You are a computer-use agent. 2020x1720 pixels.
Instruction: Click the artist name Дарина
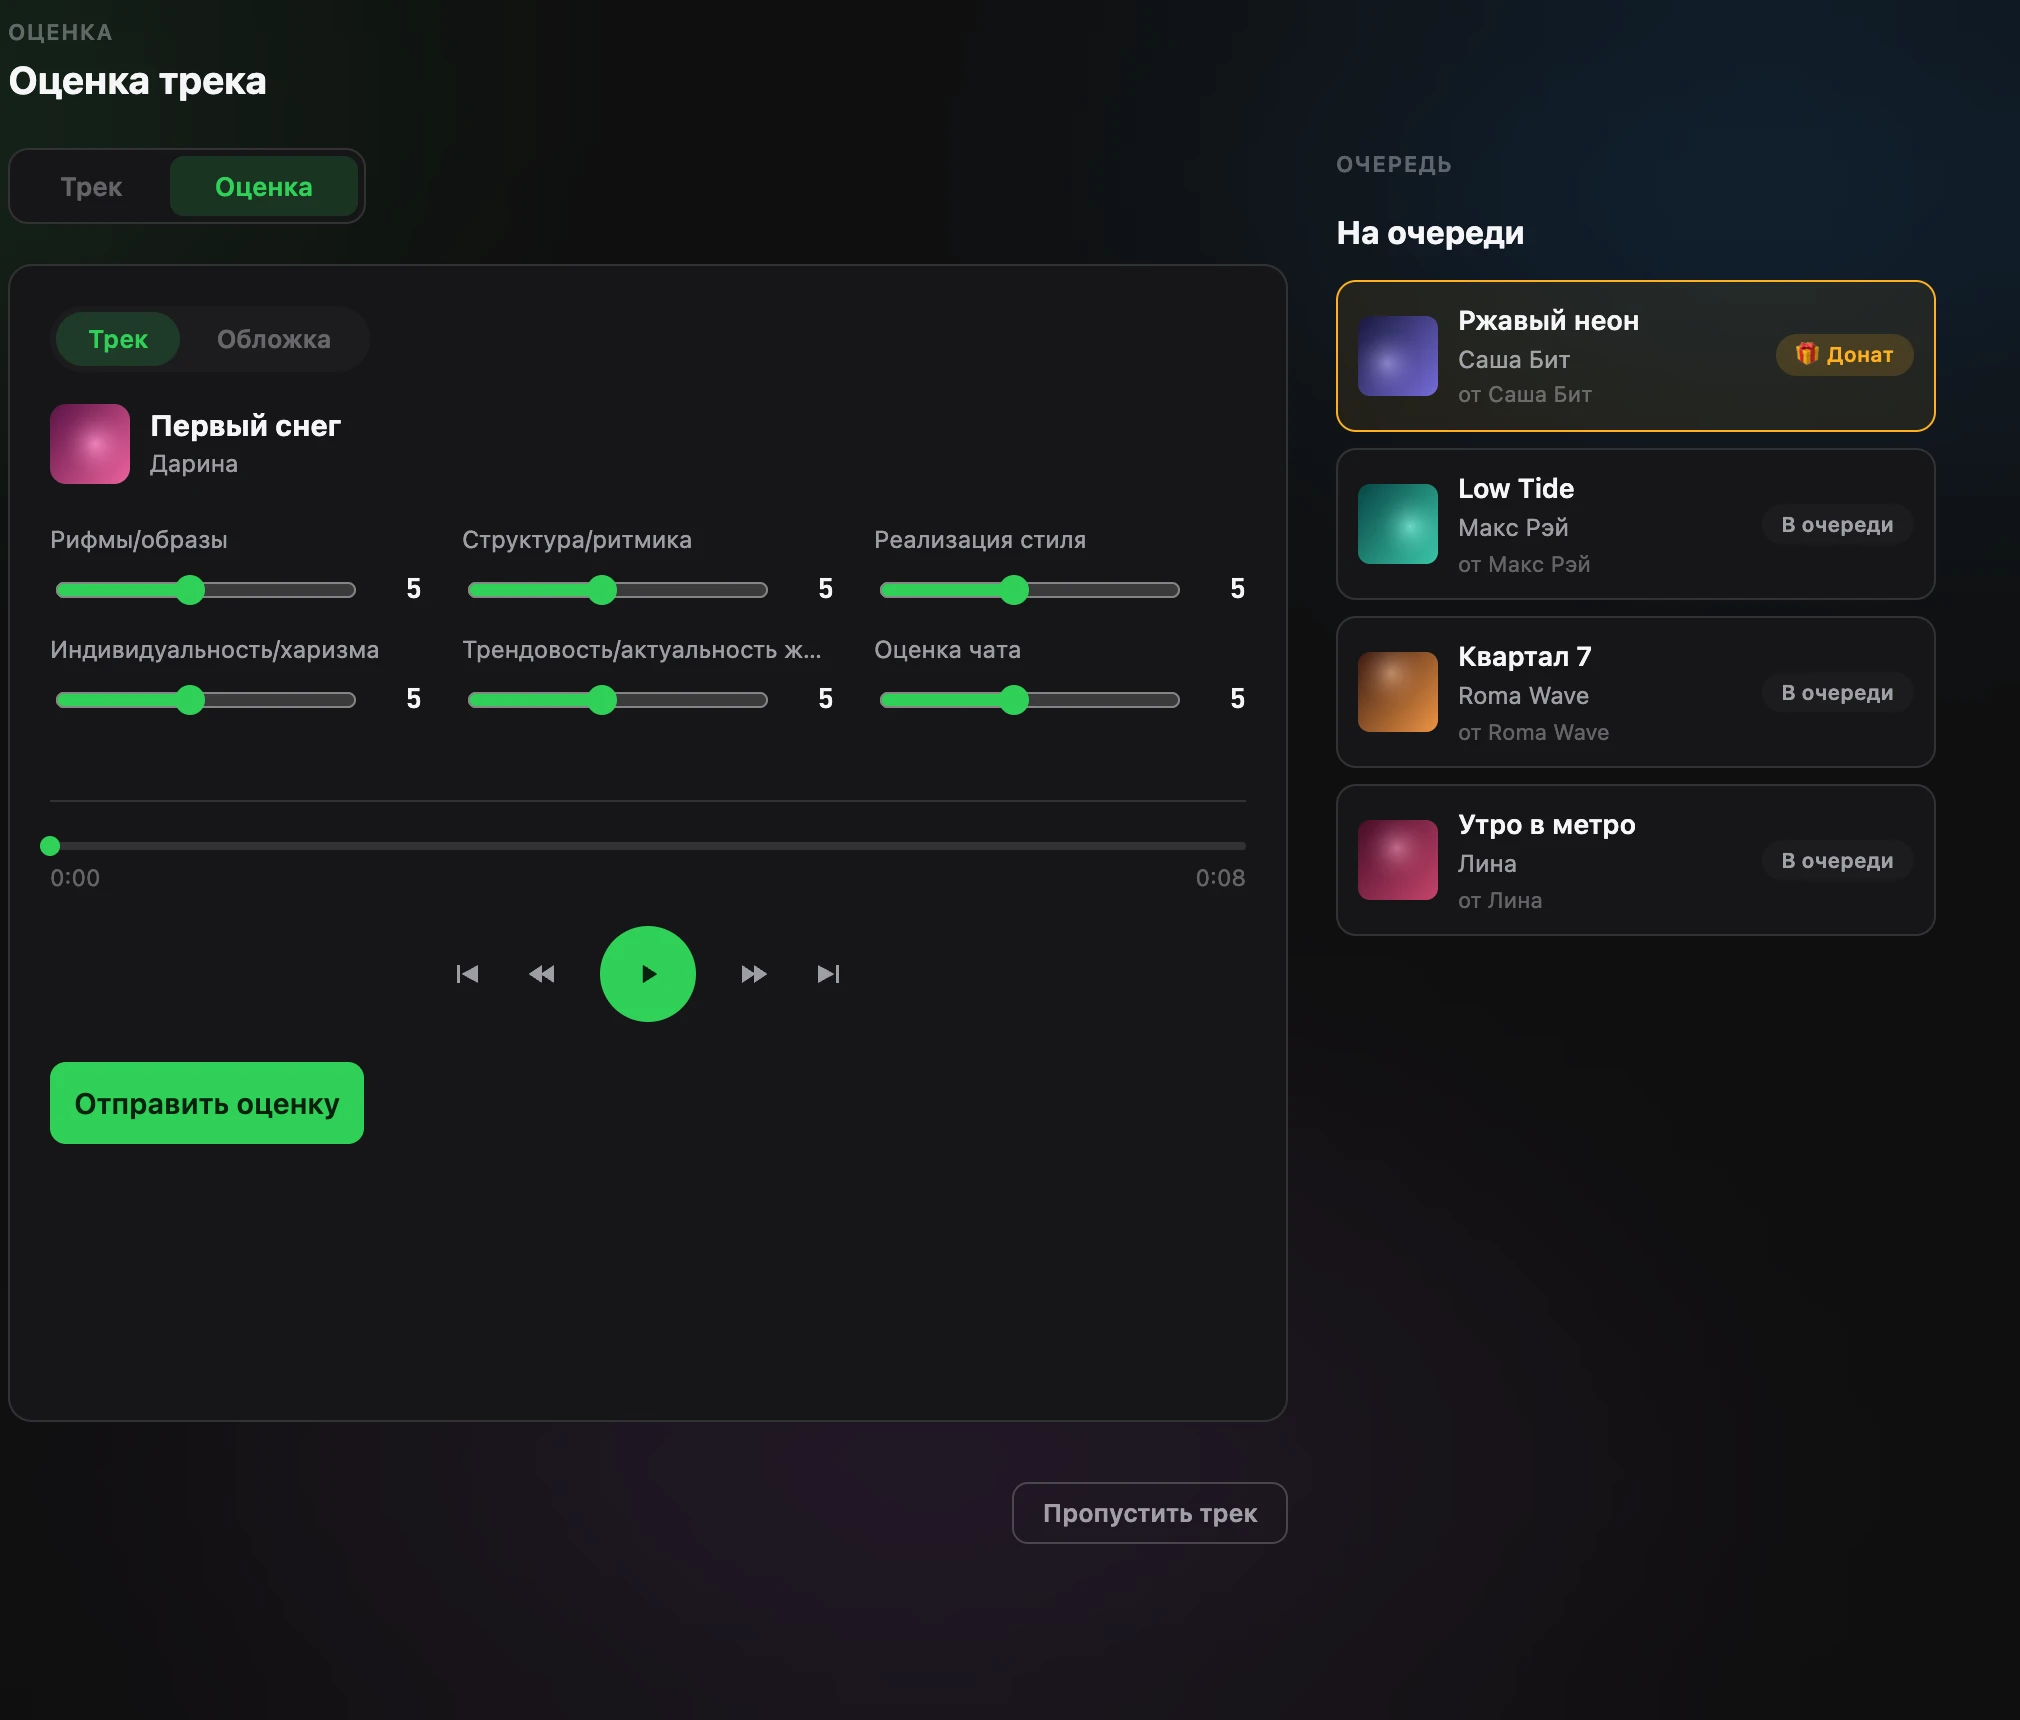coord(194,464)
